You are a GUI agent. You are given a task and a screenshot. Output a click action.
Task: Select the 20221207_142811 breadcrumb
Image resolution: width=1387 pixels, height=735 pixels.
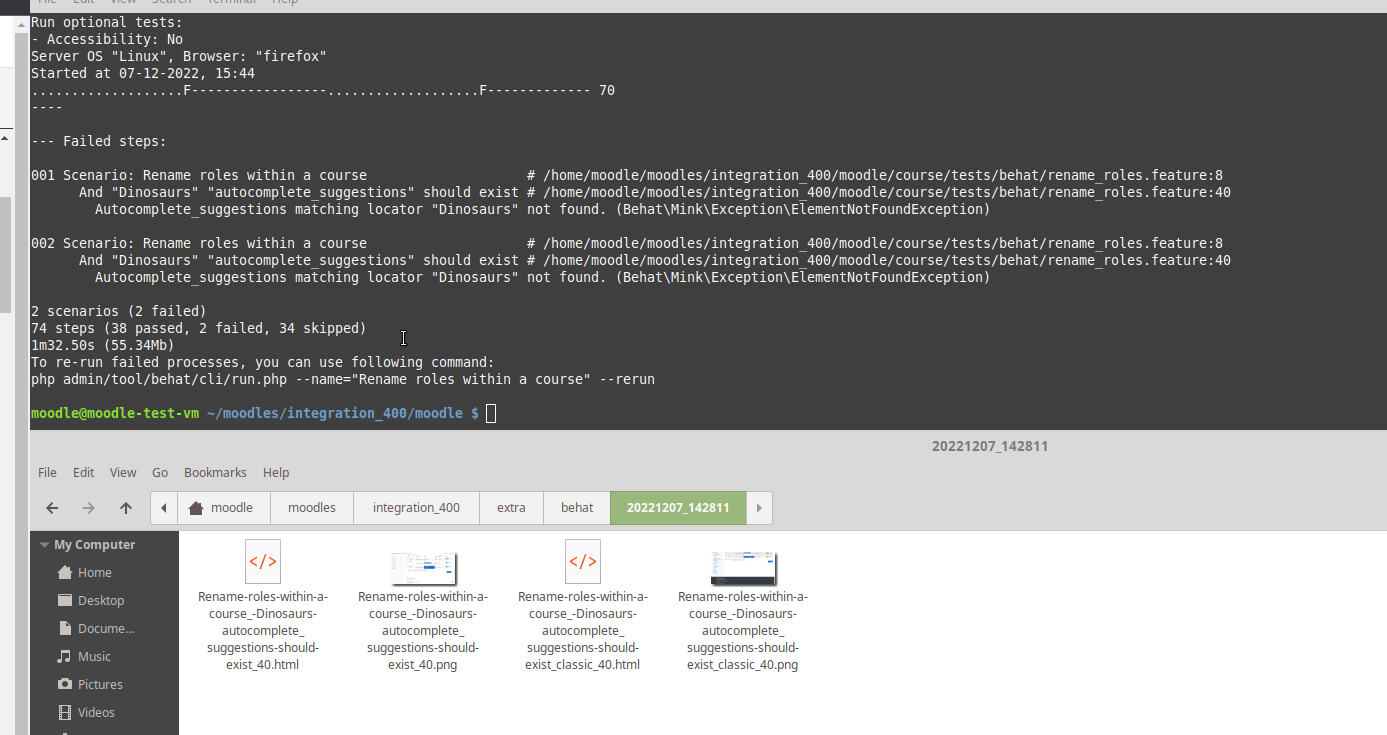[678, 508]
